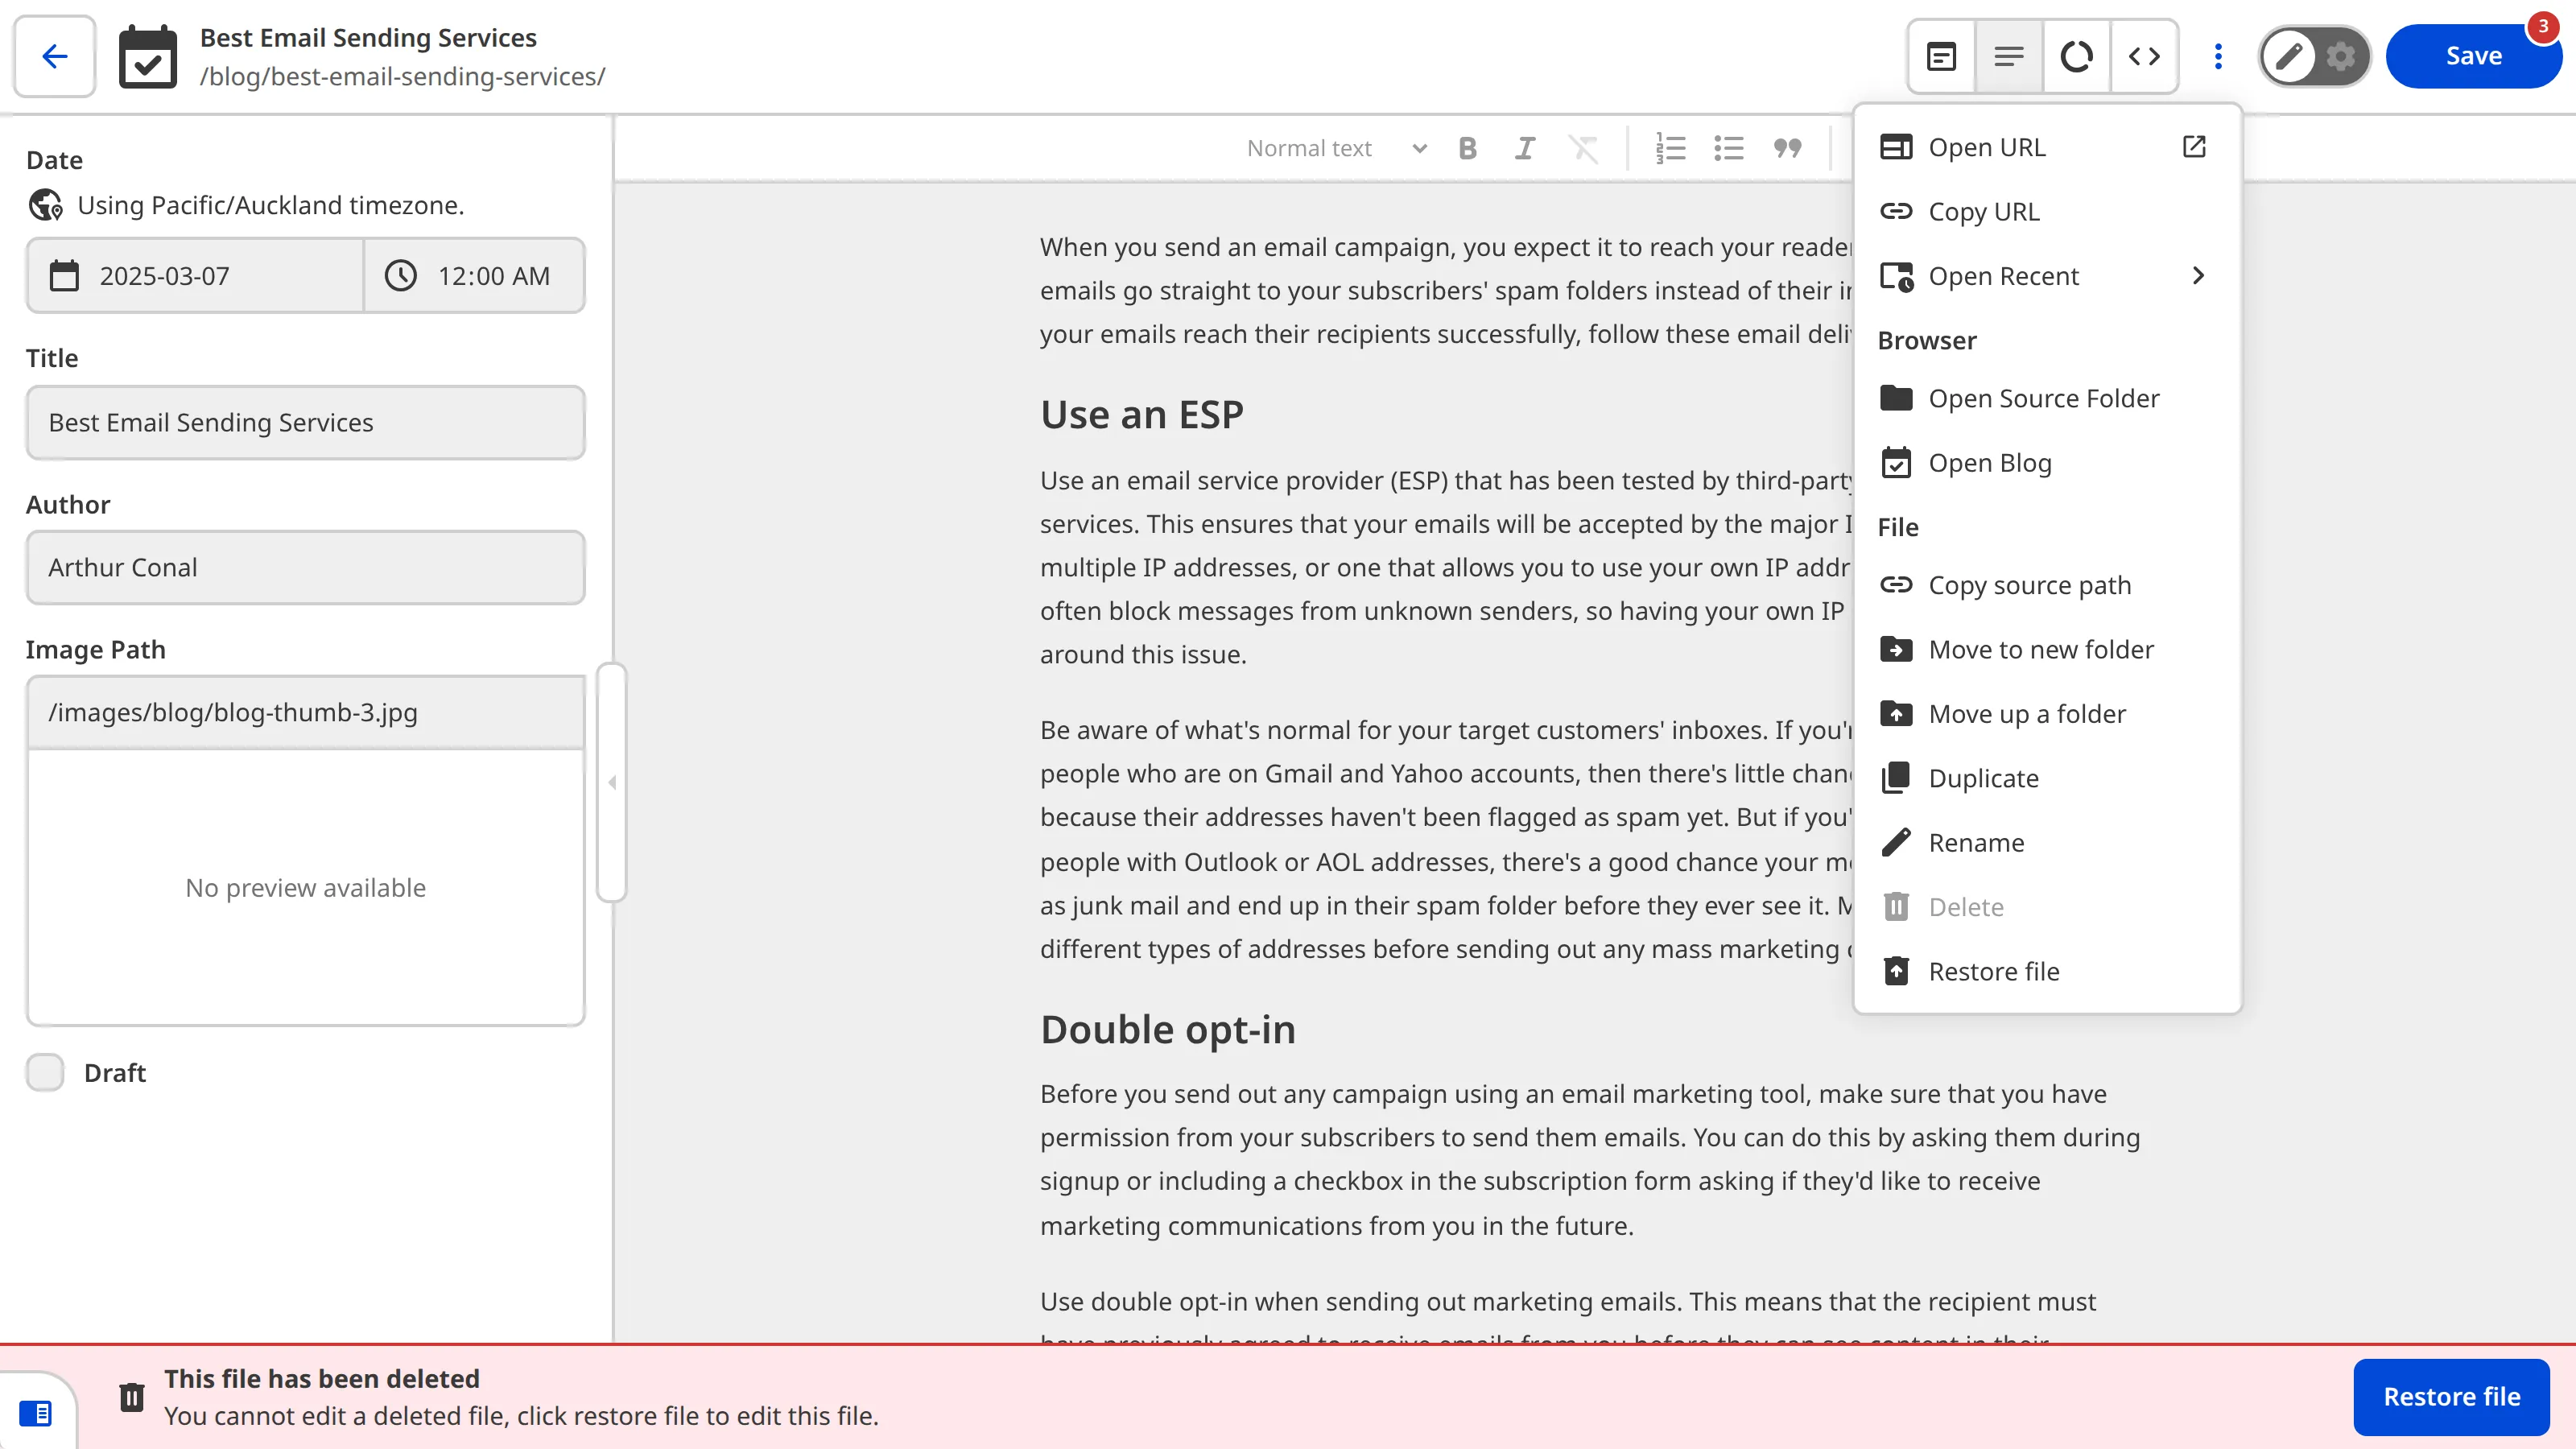Insert a bulleted list
This screenshot has width=2576, height=1449.
pyautogui.click(x=1728, y=148)
